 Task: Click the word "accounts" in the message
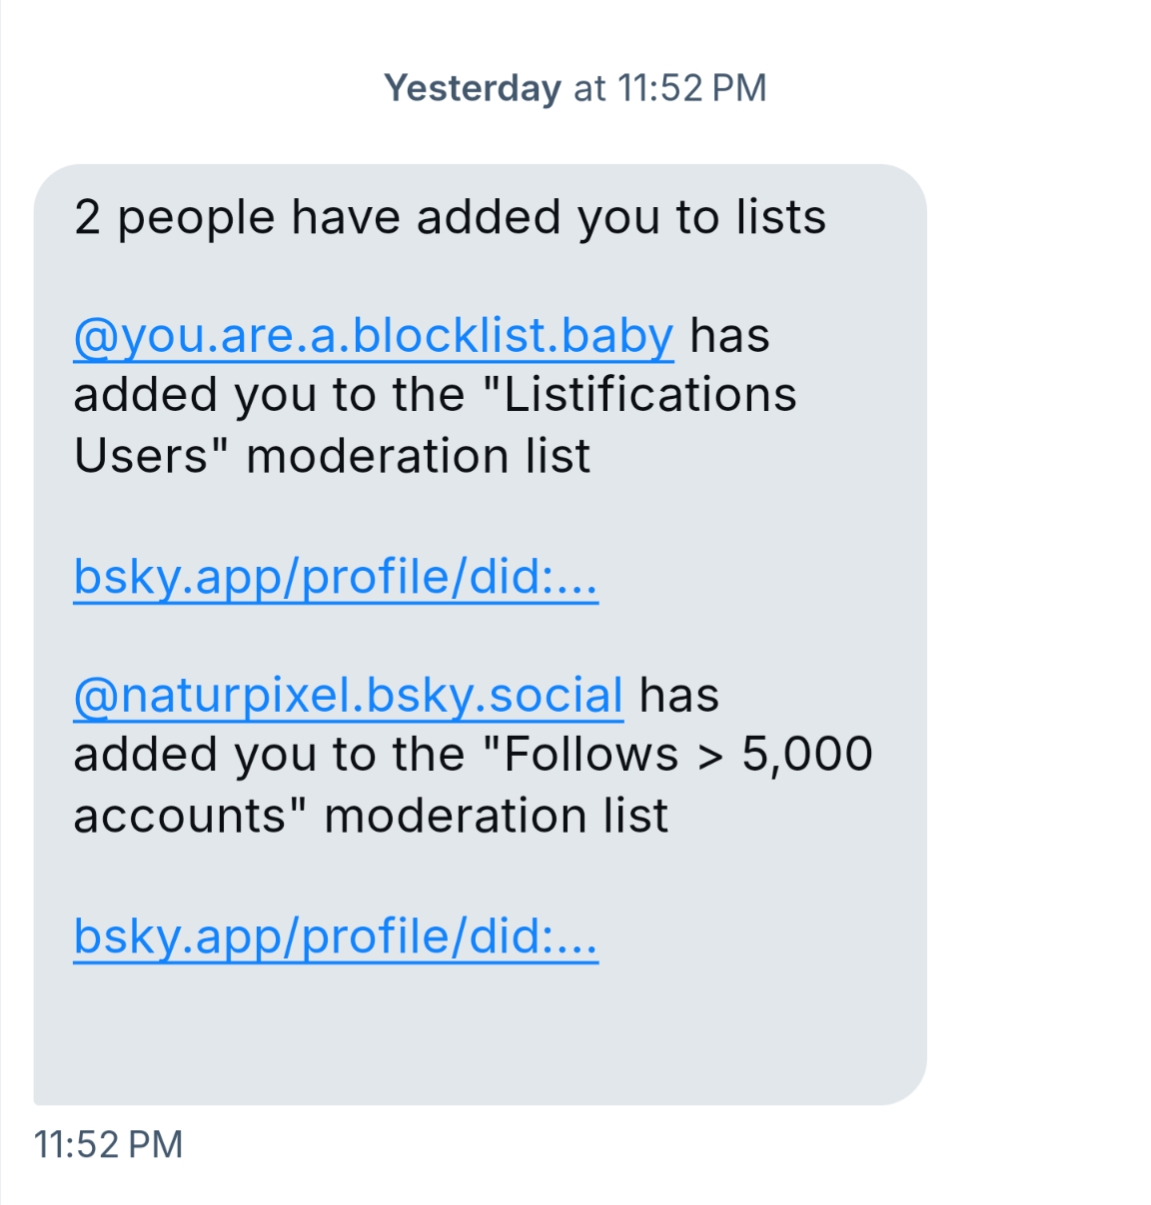tap(180, 816)
